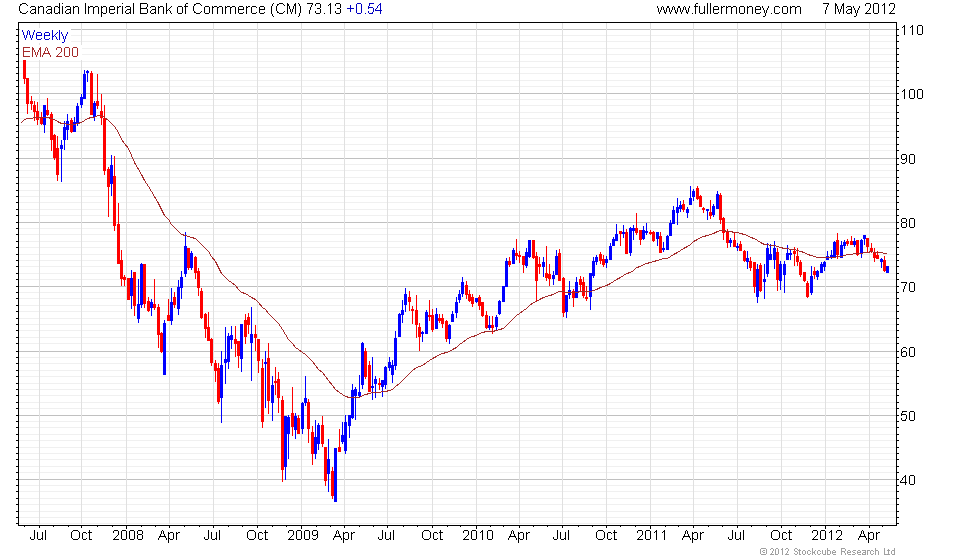980x560 pixels.
Task: Click the 'Oct' label just before 2011
Action: pos(606,536)
